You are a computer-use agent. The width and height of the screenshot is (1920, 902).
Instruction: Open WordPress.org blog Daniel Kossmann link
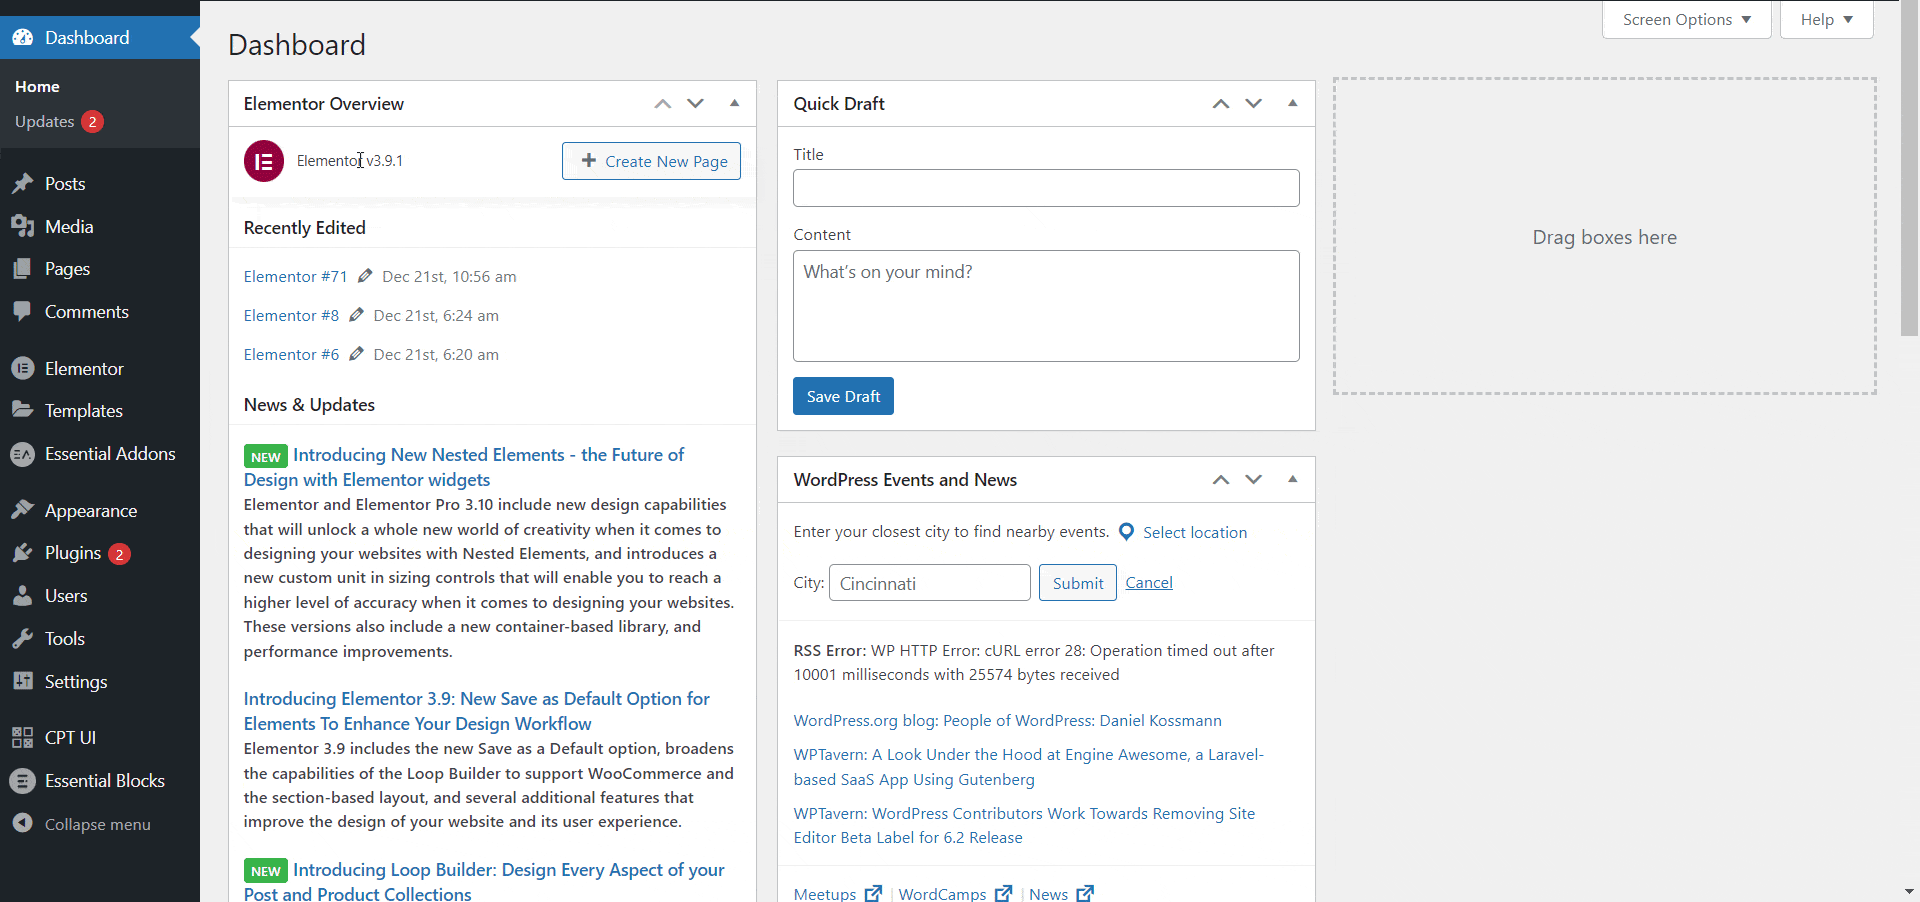(1007, 721)
